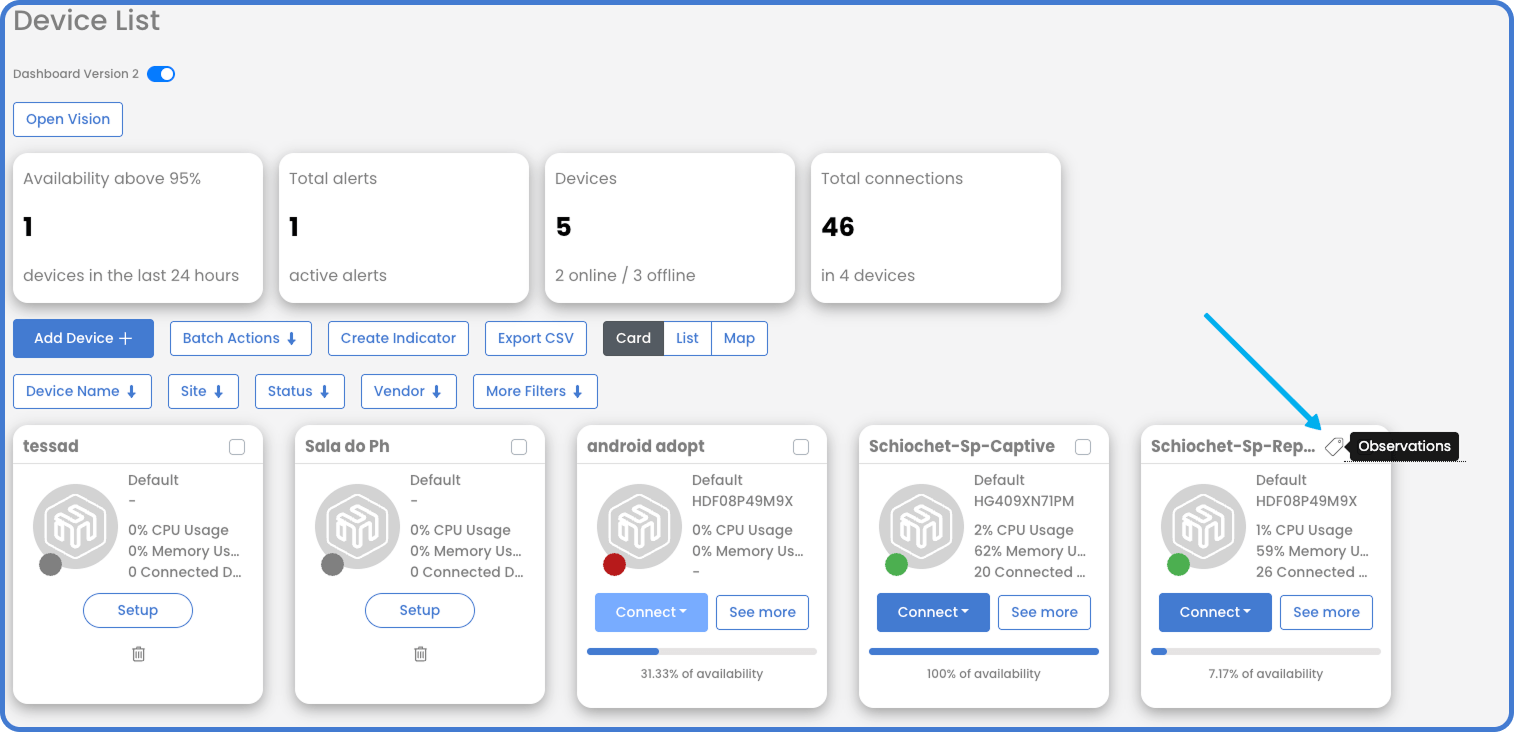Viewport: 1514px width, 732px height.
Task: Switch to List view
Action: point(687,338)
